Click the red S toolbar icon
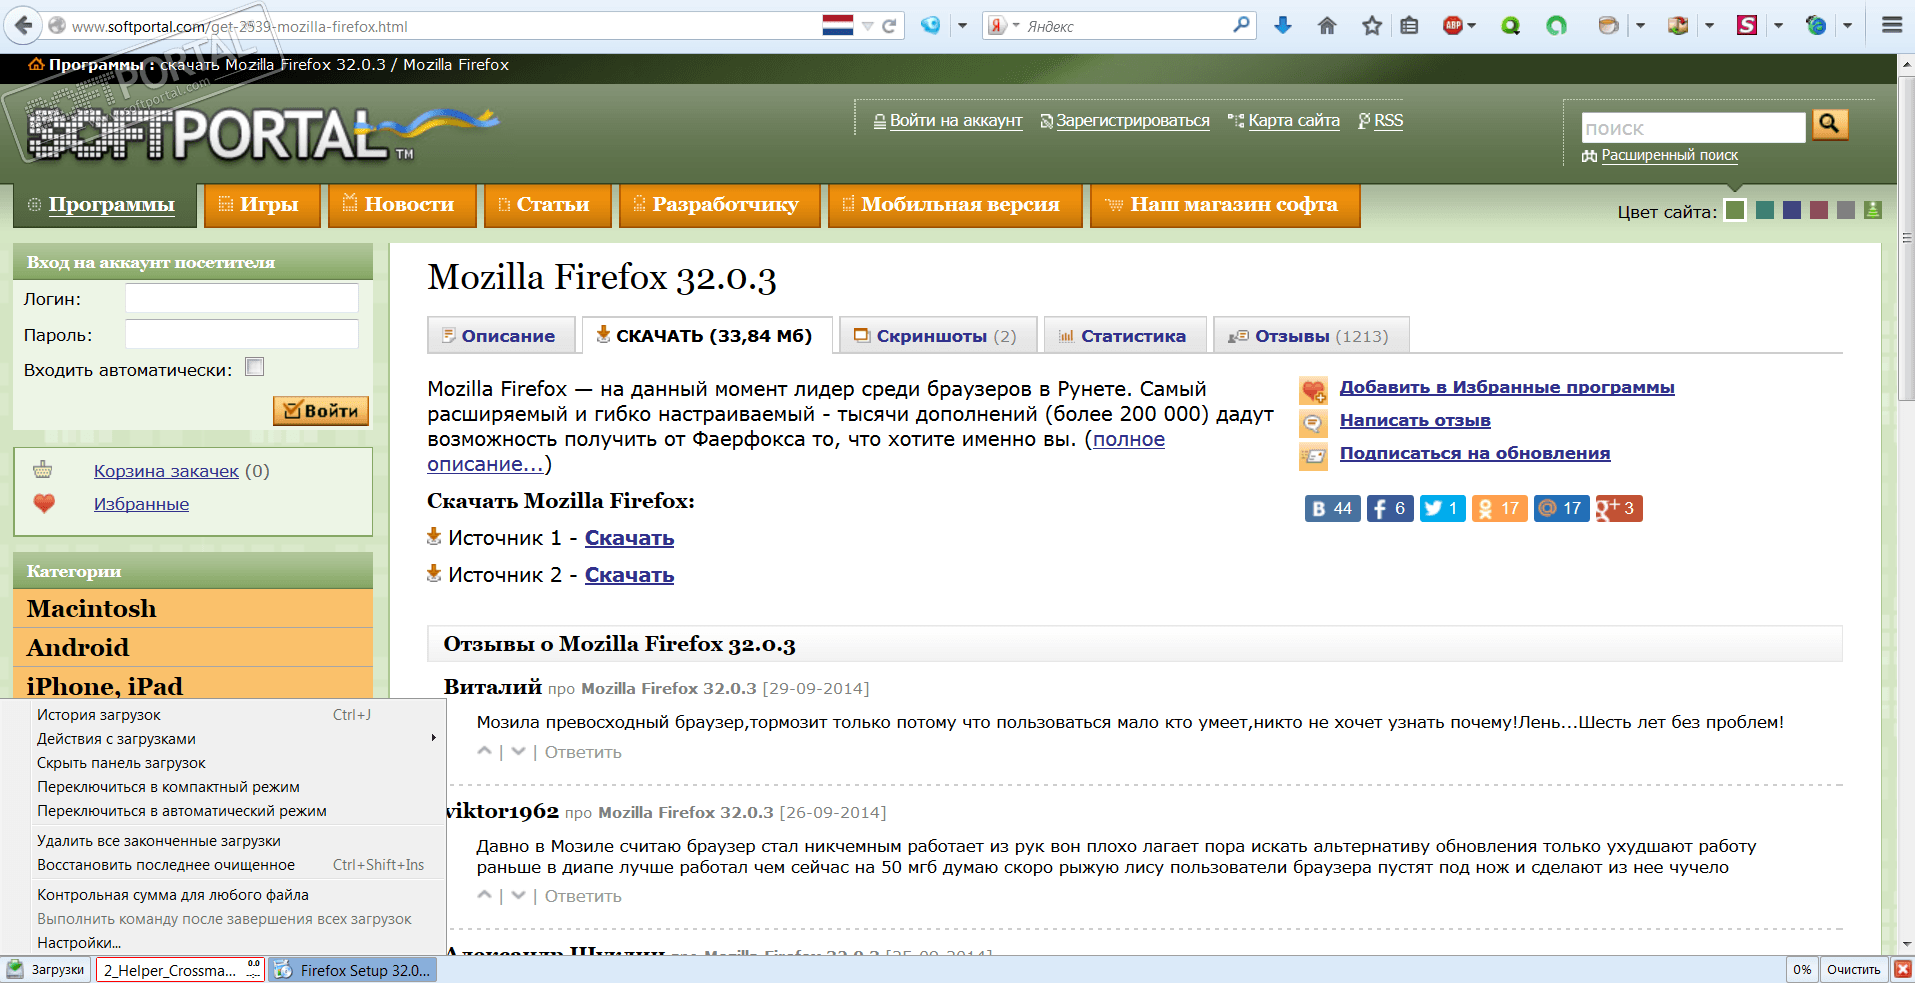Viewport: 1915px width, 983px height. [x=1747, y=25]
